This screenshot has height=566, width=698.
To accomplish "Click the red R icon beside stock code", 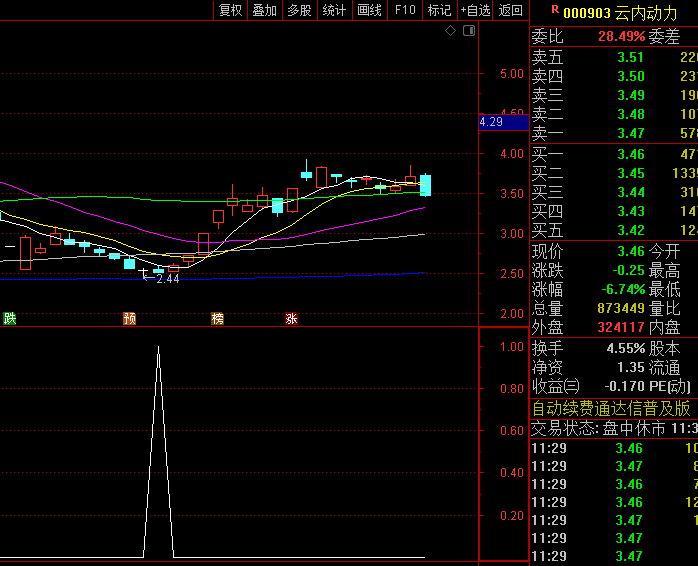I will coord(555,10).
